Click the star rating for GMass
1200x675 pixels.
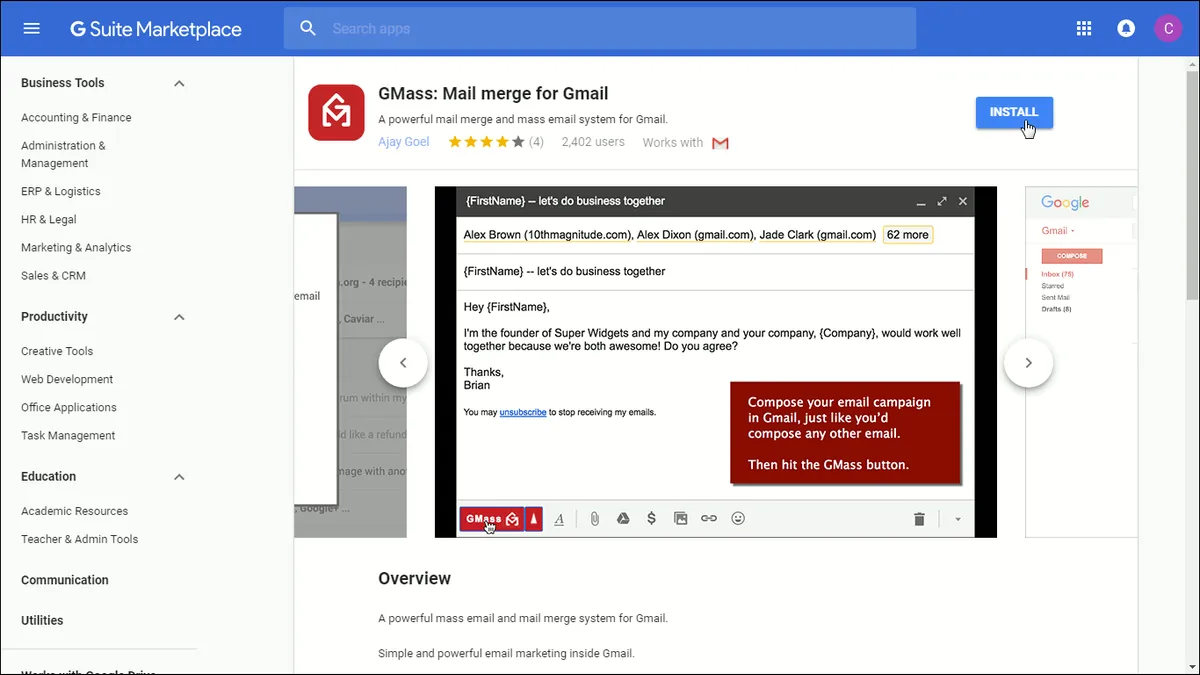[x=486, y=142]
